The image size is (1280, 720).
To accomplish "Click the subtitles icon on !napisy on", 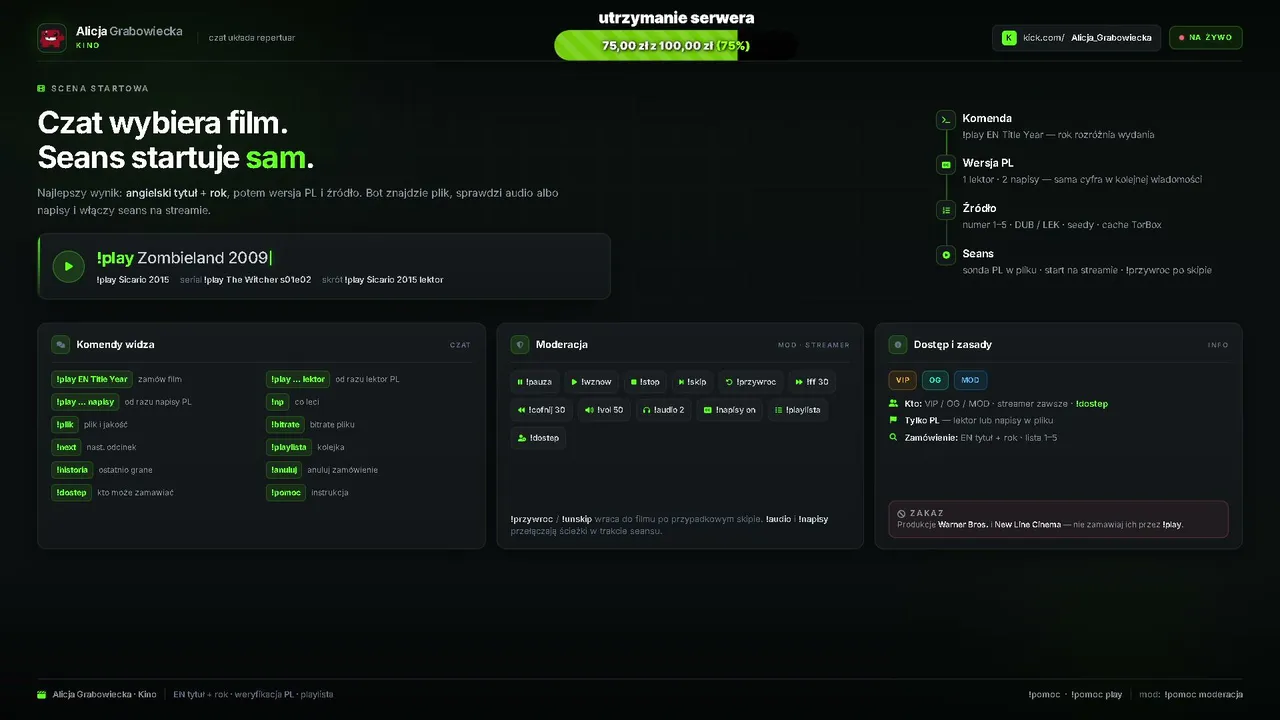I will tap(708, 410).
